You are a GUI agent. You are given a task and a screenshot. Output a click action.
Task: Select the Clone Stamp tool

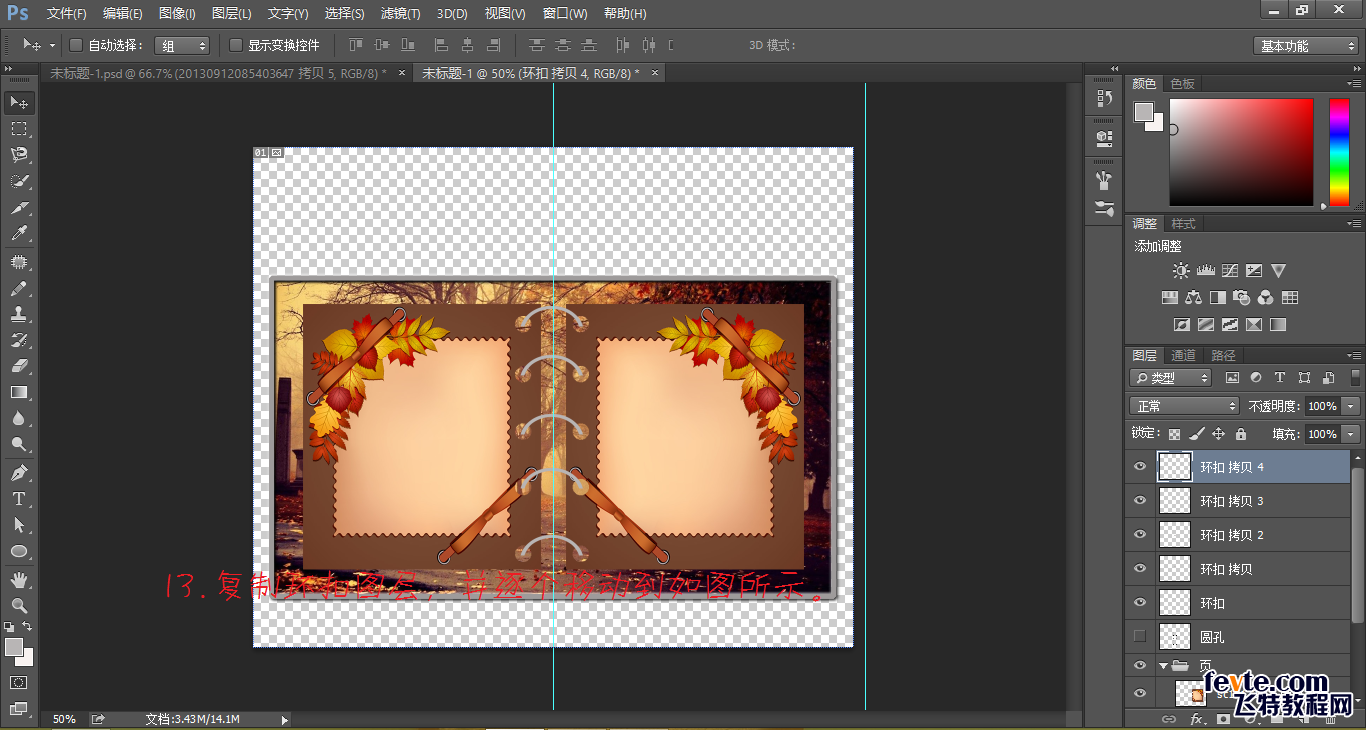[19, 314]
